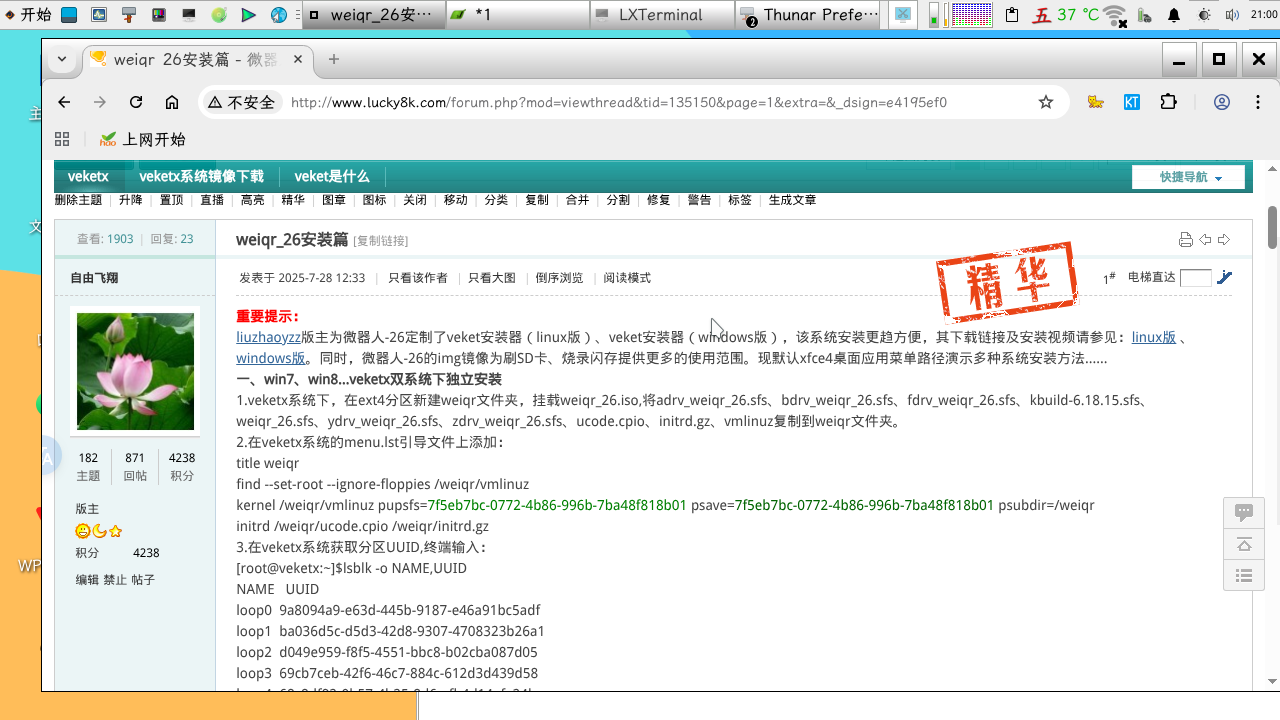
Task: Open Chrome's three-dot menu
Action: 1258,102
